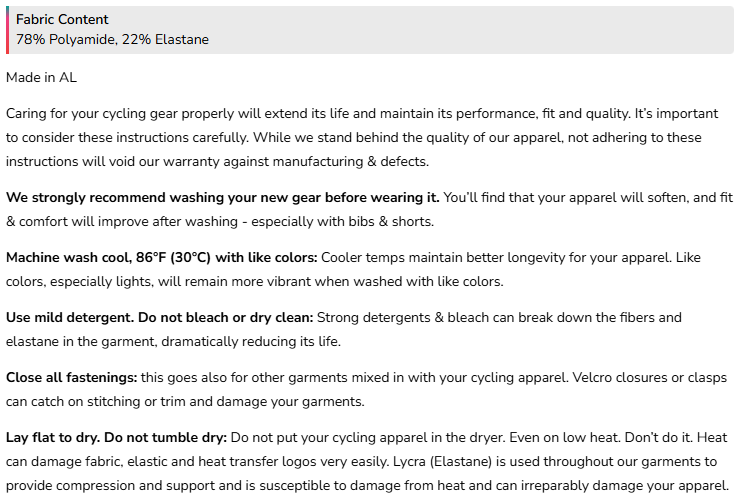The width and height of the screenshot is (739, 501).
Task: Click the pink accent bar beside Fabric Content
Action: click(7, 30)
